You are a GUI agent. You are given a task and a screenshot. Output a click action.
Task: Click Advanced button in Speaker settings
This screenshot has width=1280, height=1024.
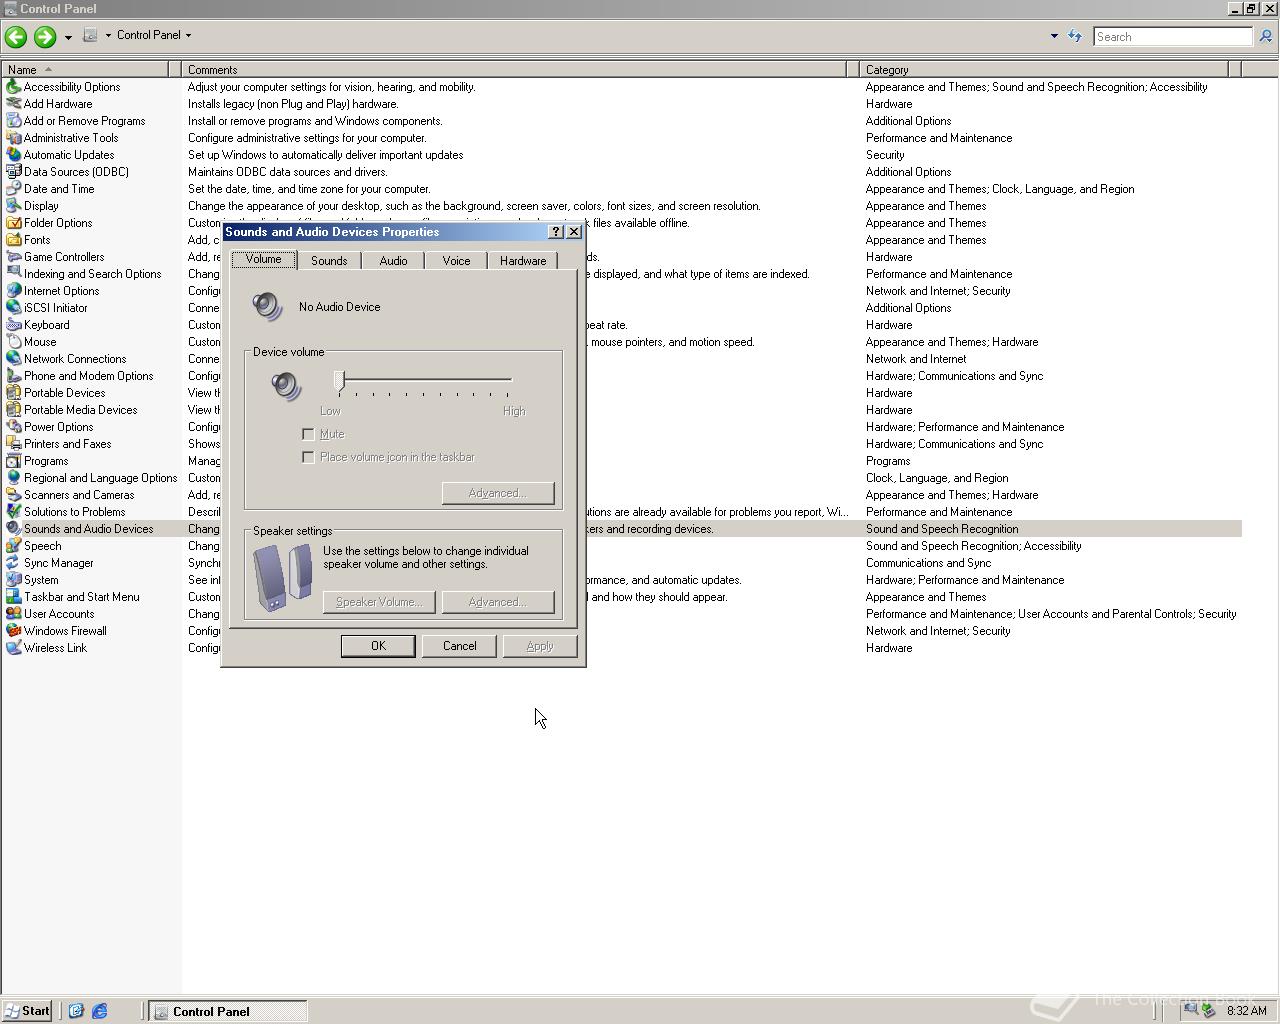click(498, 602)
